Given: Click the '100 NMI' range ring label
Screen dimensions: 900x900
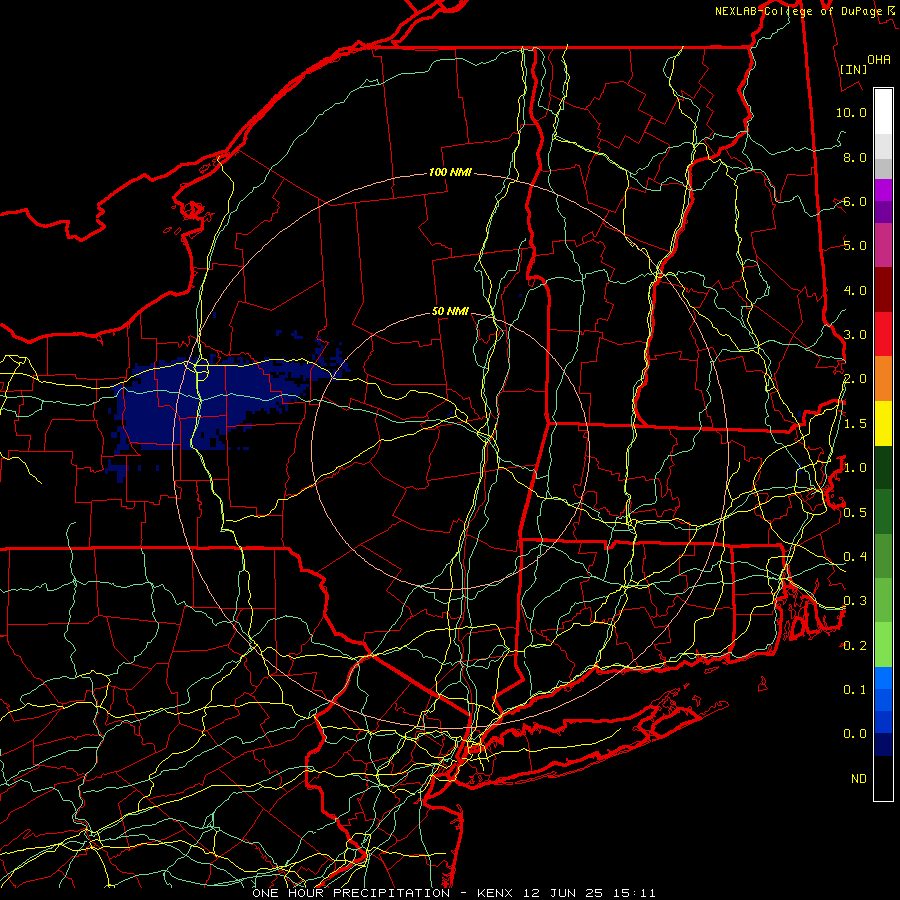Looking at the screenshot, I should [x=450, y=172].
